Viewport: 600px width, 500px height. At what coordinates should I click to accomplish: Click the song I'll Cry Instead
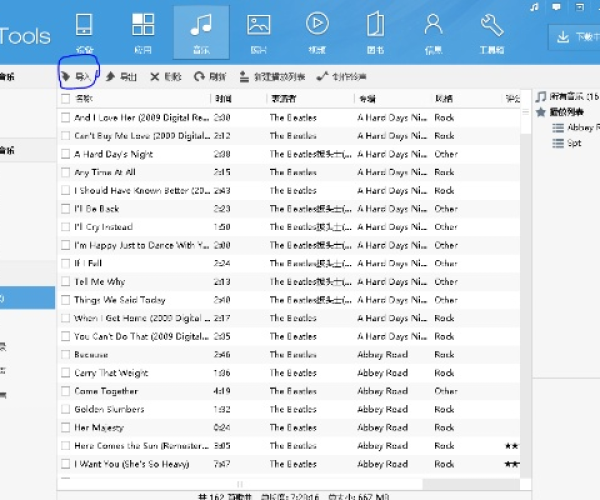point(103,227)
